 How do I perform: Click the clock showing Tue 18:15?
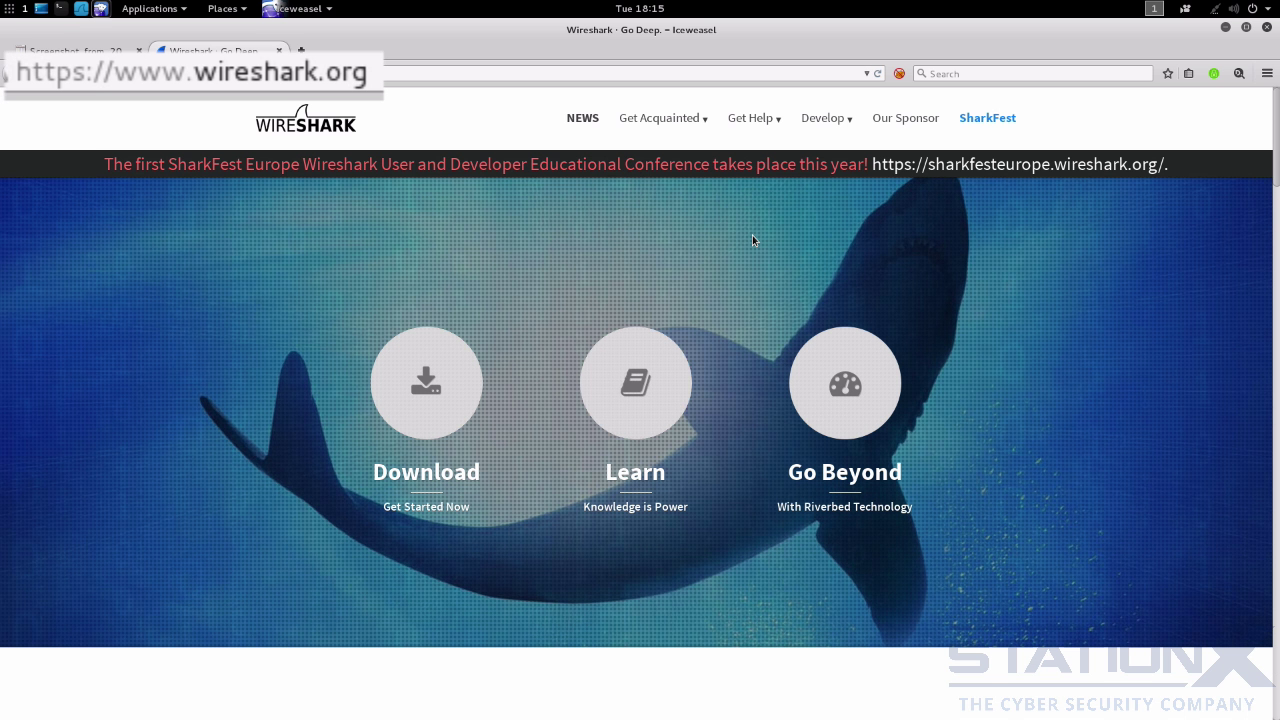pos(640,8)
